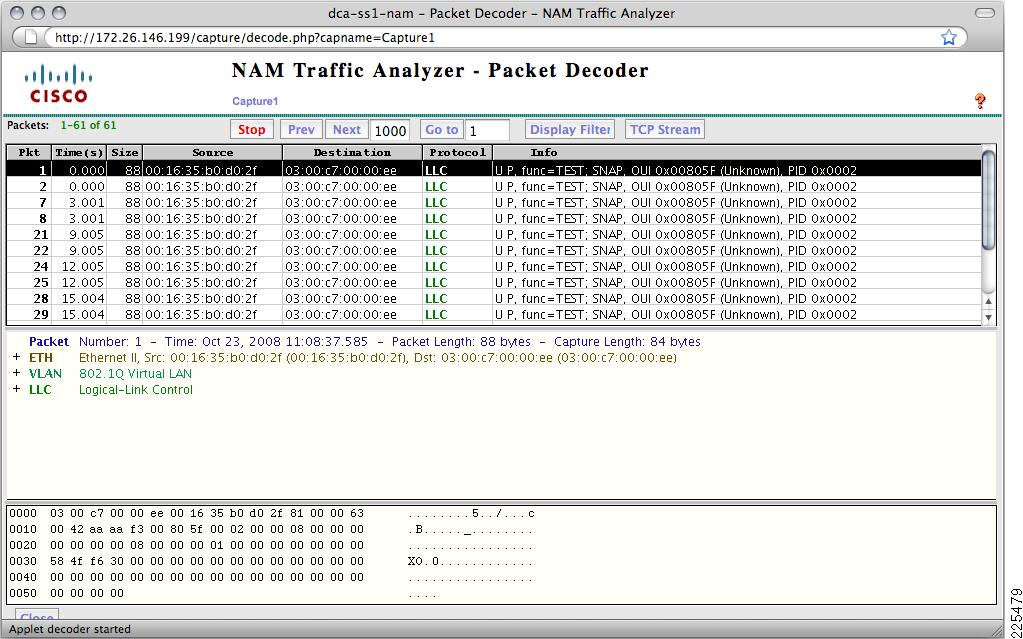
Task: Click the packet list scroll up arrow
Action: tap(988, 302)
